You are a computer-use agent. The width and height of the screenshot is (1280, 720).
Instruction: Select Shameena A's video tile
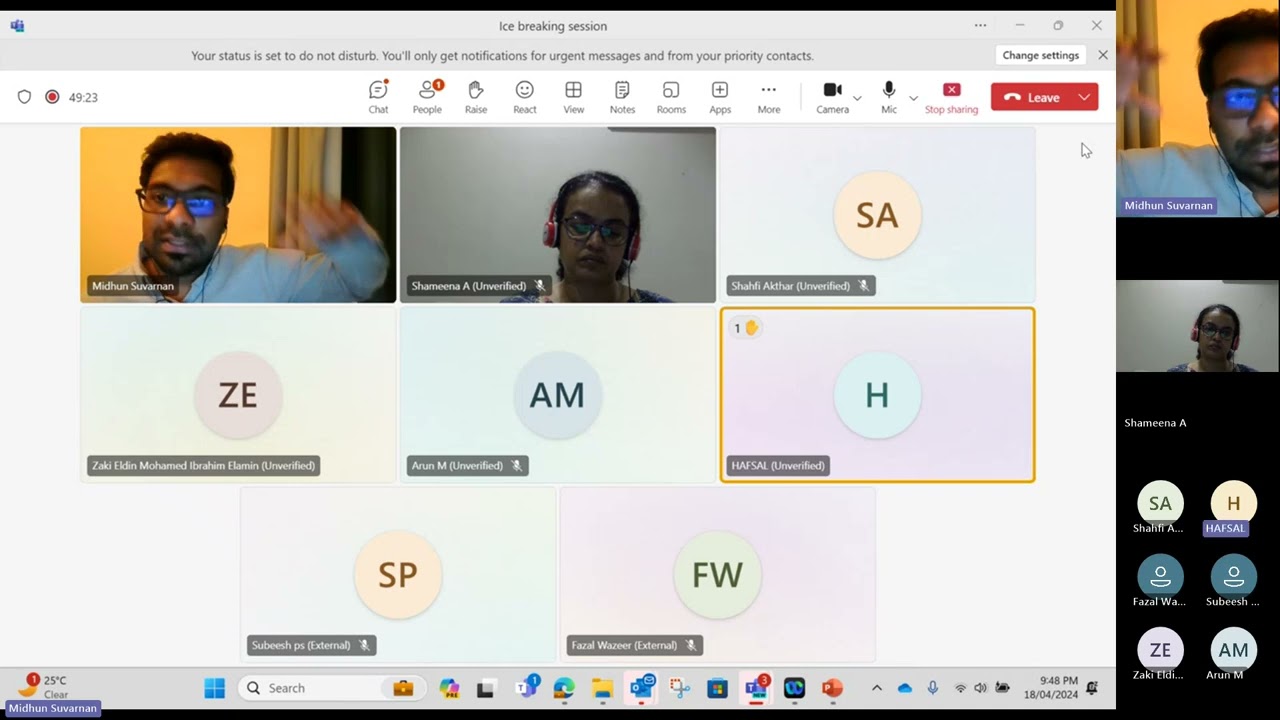pyautogui.click(x=558, y=214)
